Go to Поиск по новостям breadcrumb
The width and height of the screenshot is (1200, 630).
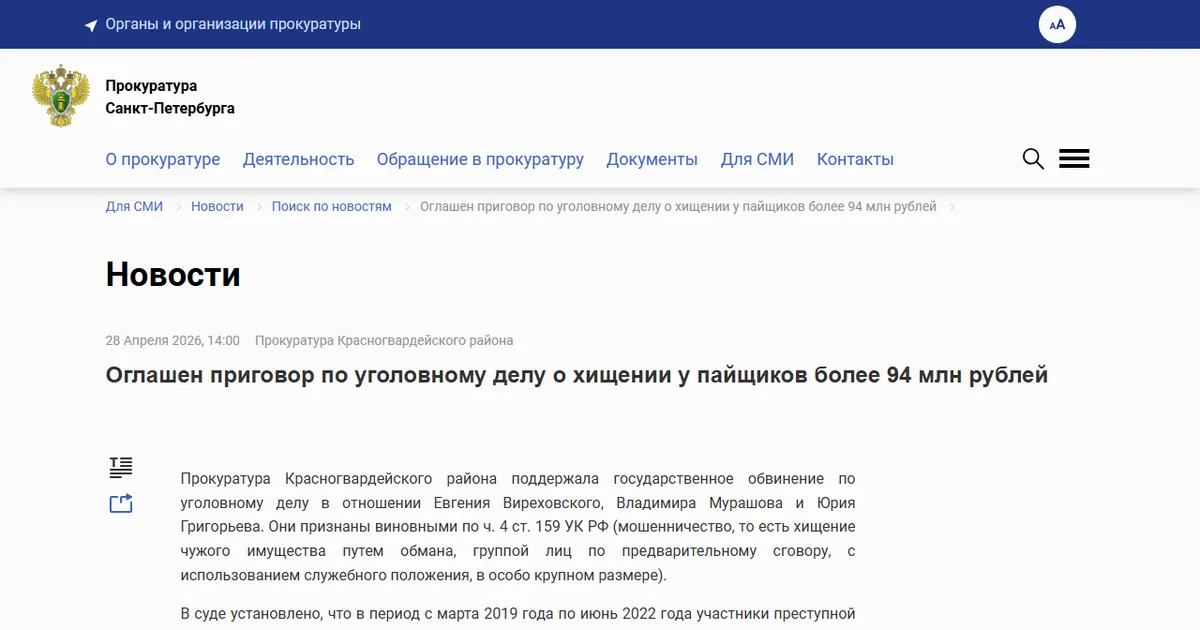coord(332,207)
